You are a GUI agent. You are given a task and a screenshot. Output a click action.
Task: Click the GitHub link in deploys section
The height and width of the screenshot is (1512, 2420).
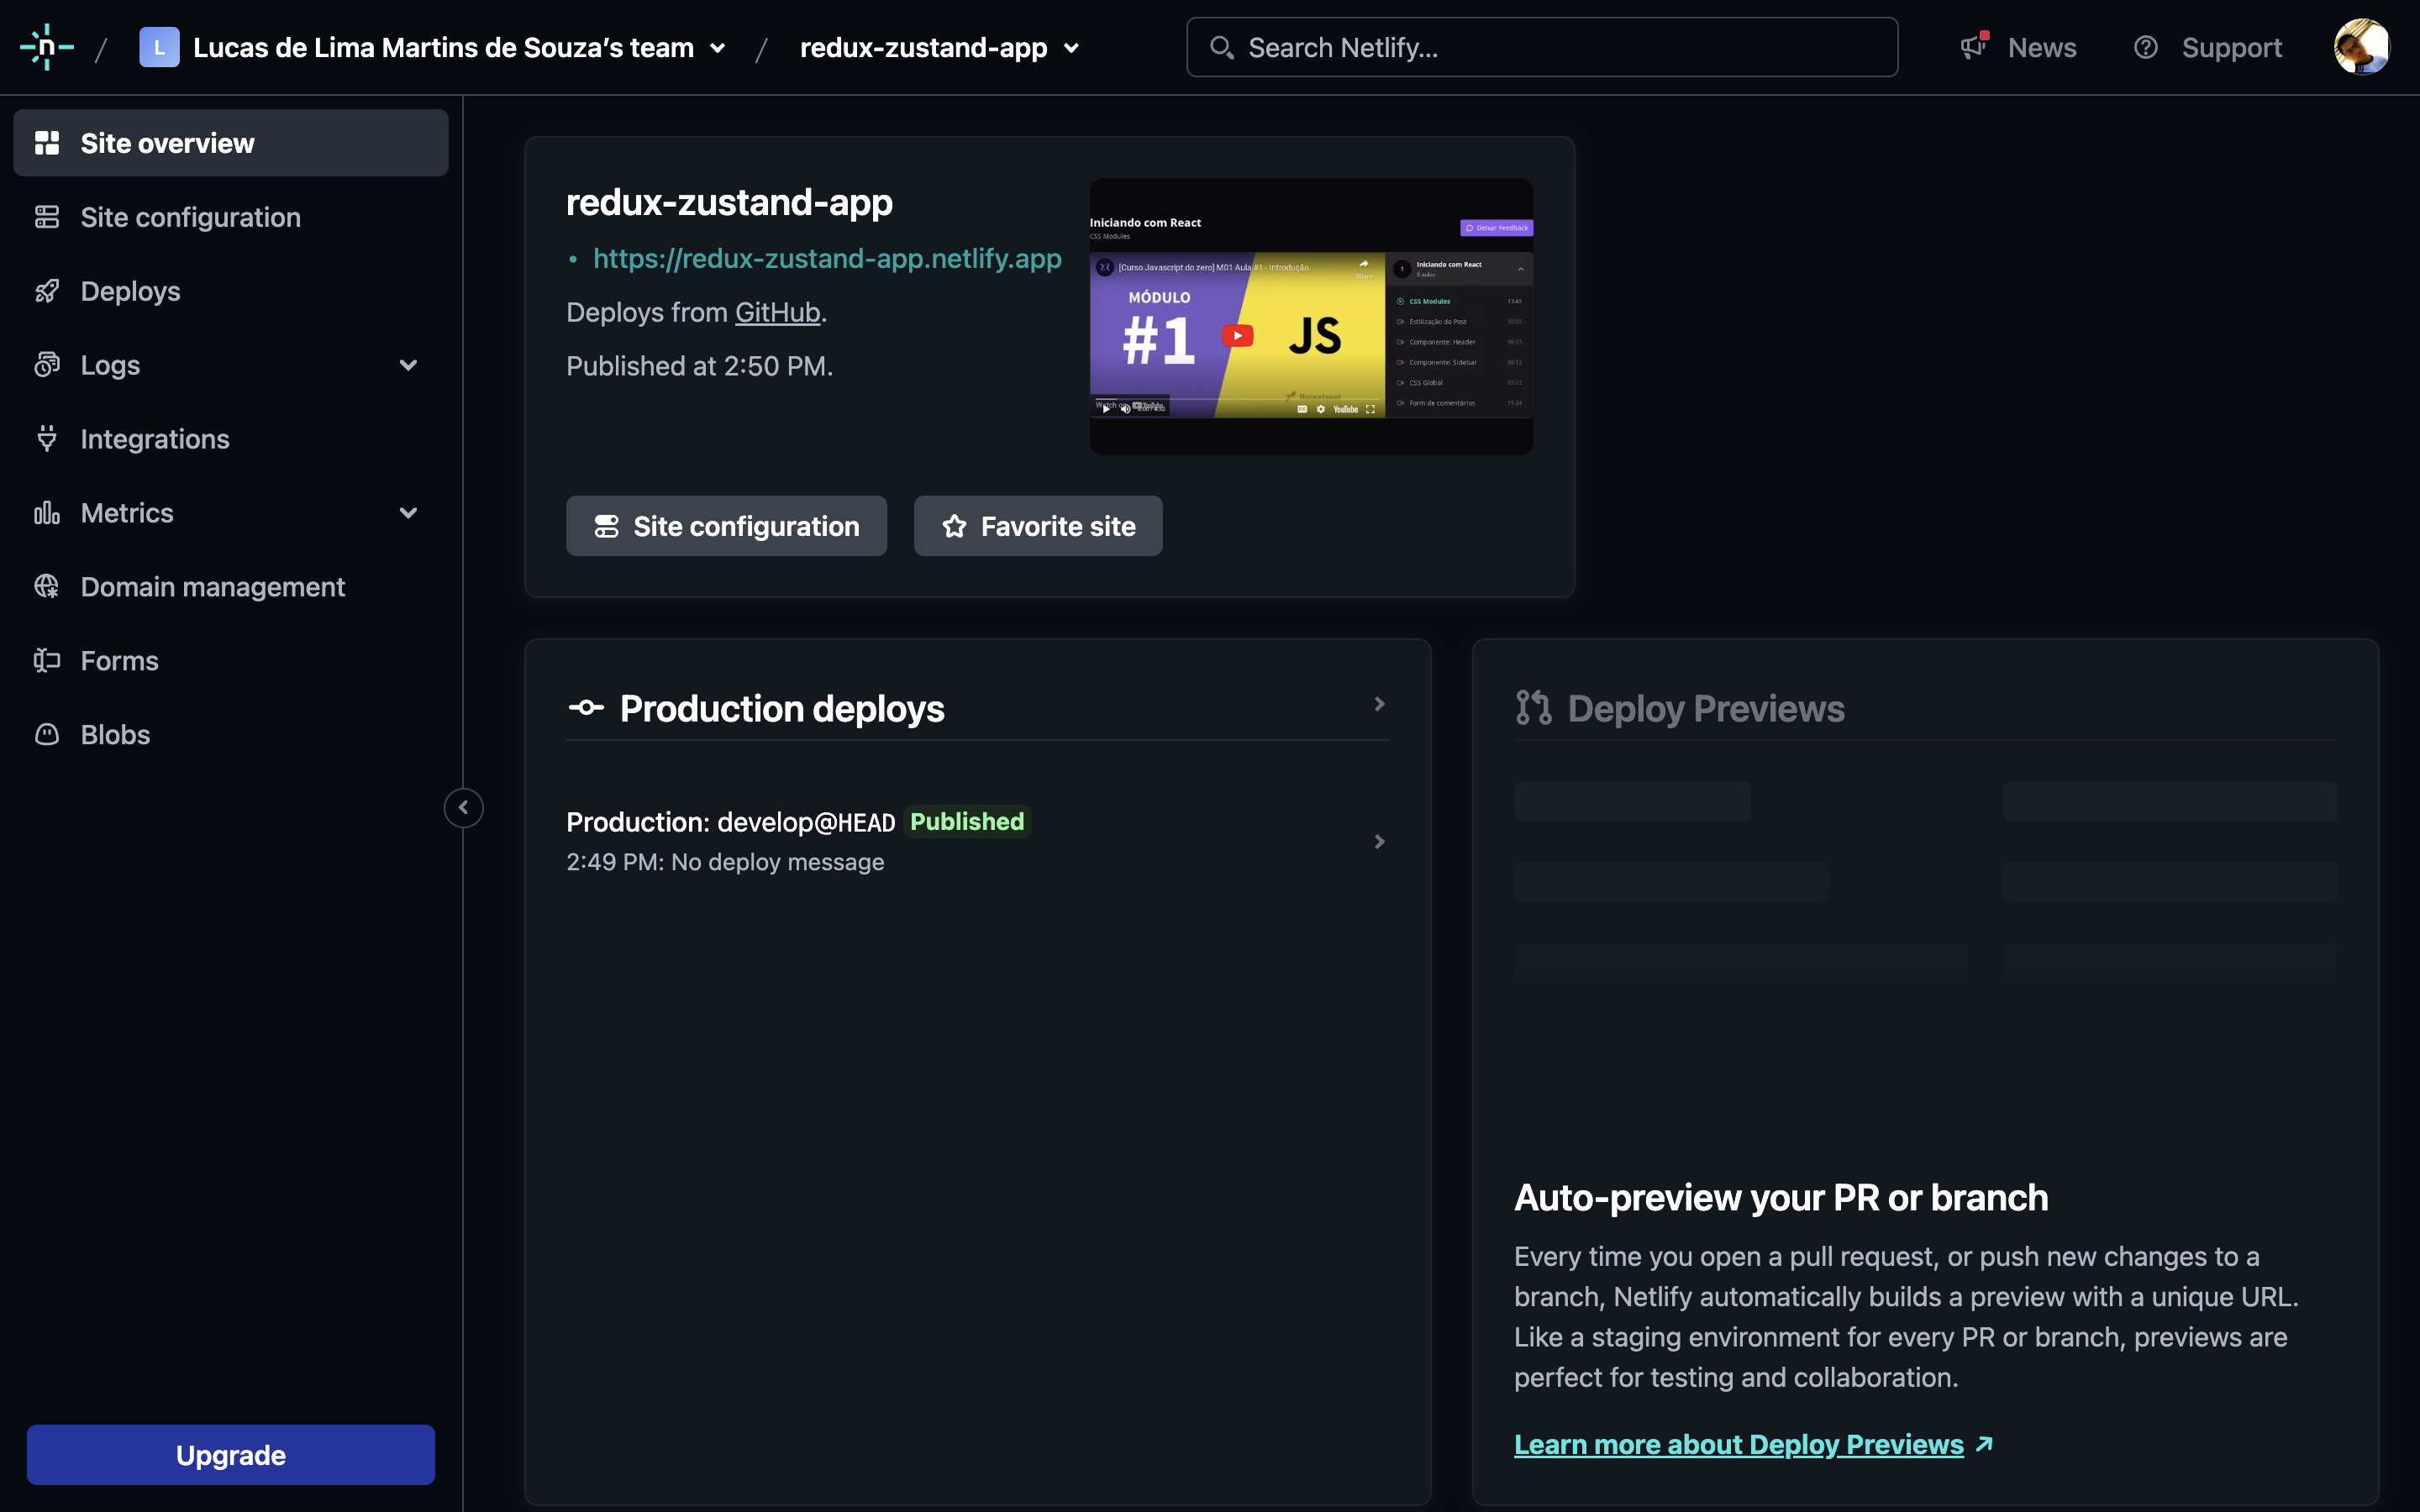click(x=777, y=310)
